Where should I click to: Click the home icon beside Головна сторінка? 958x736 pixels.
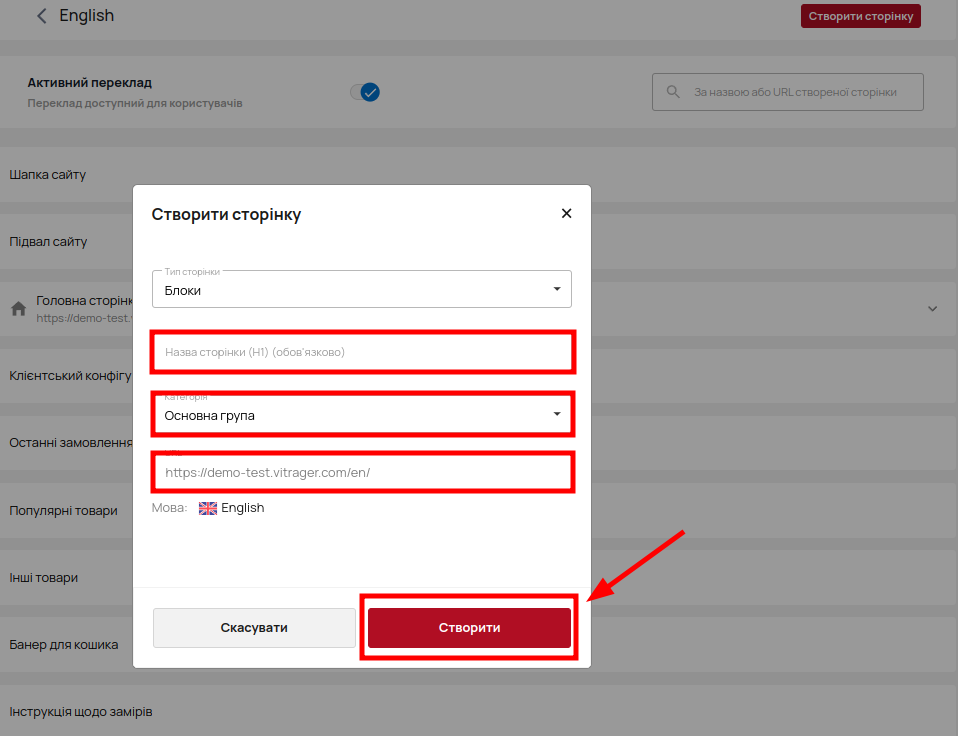18,309
